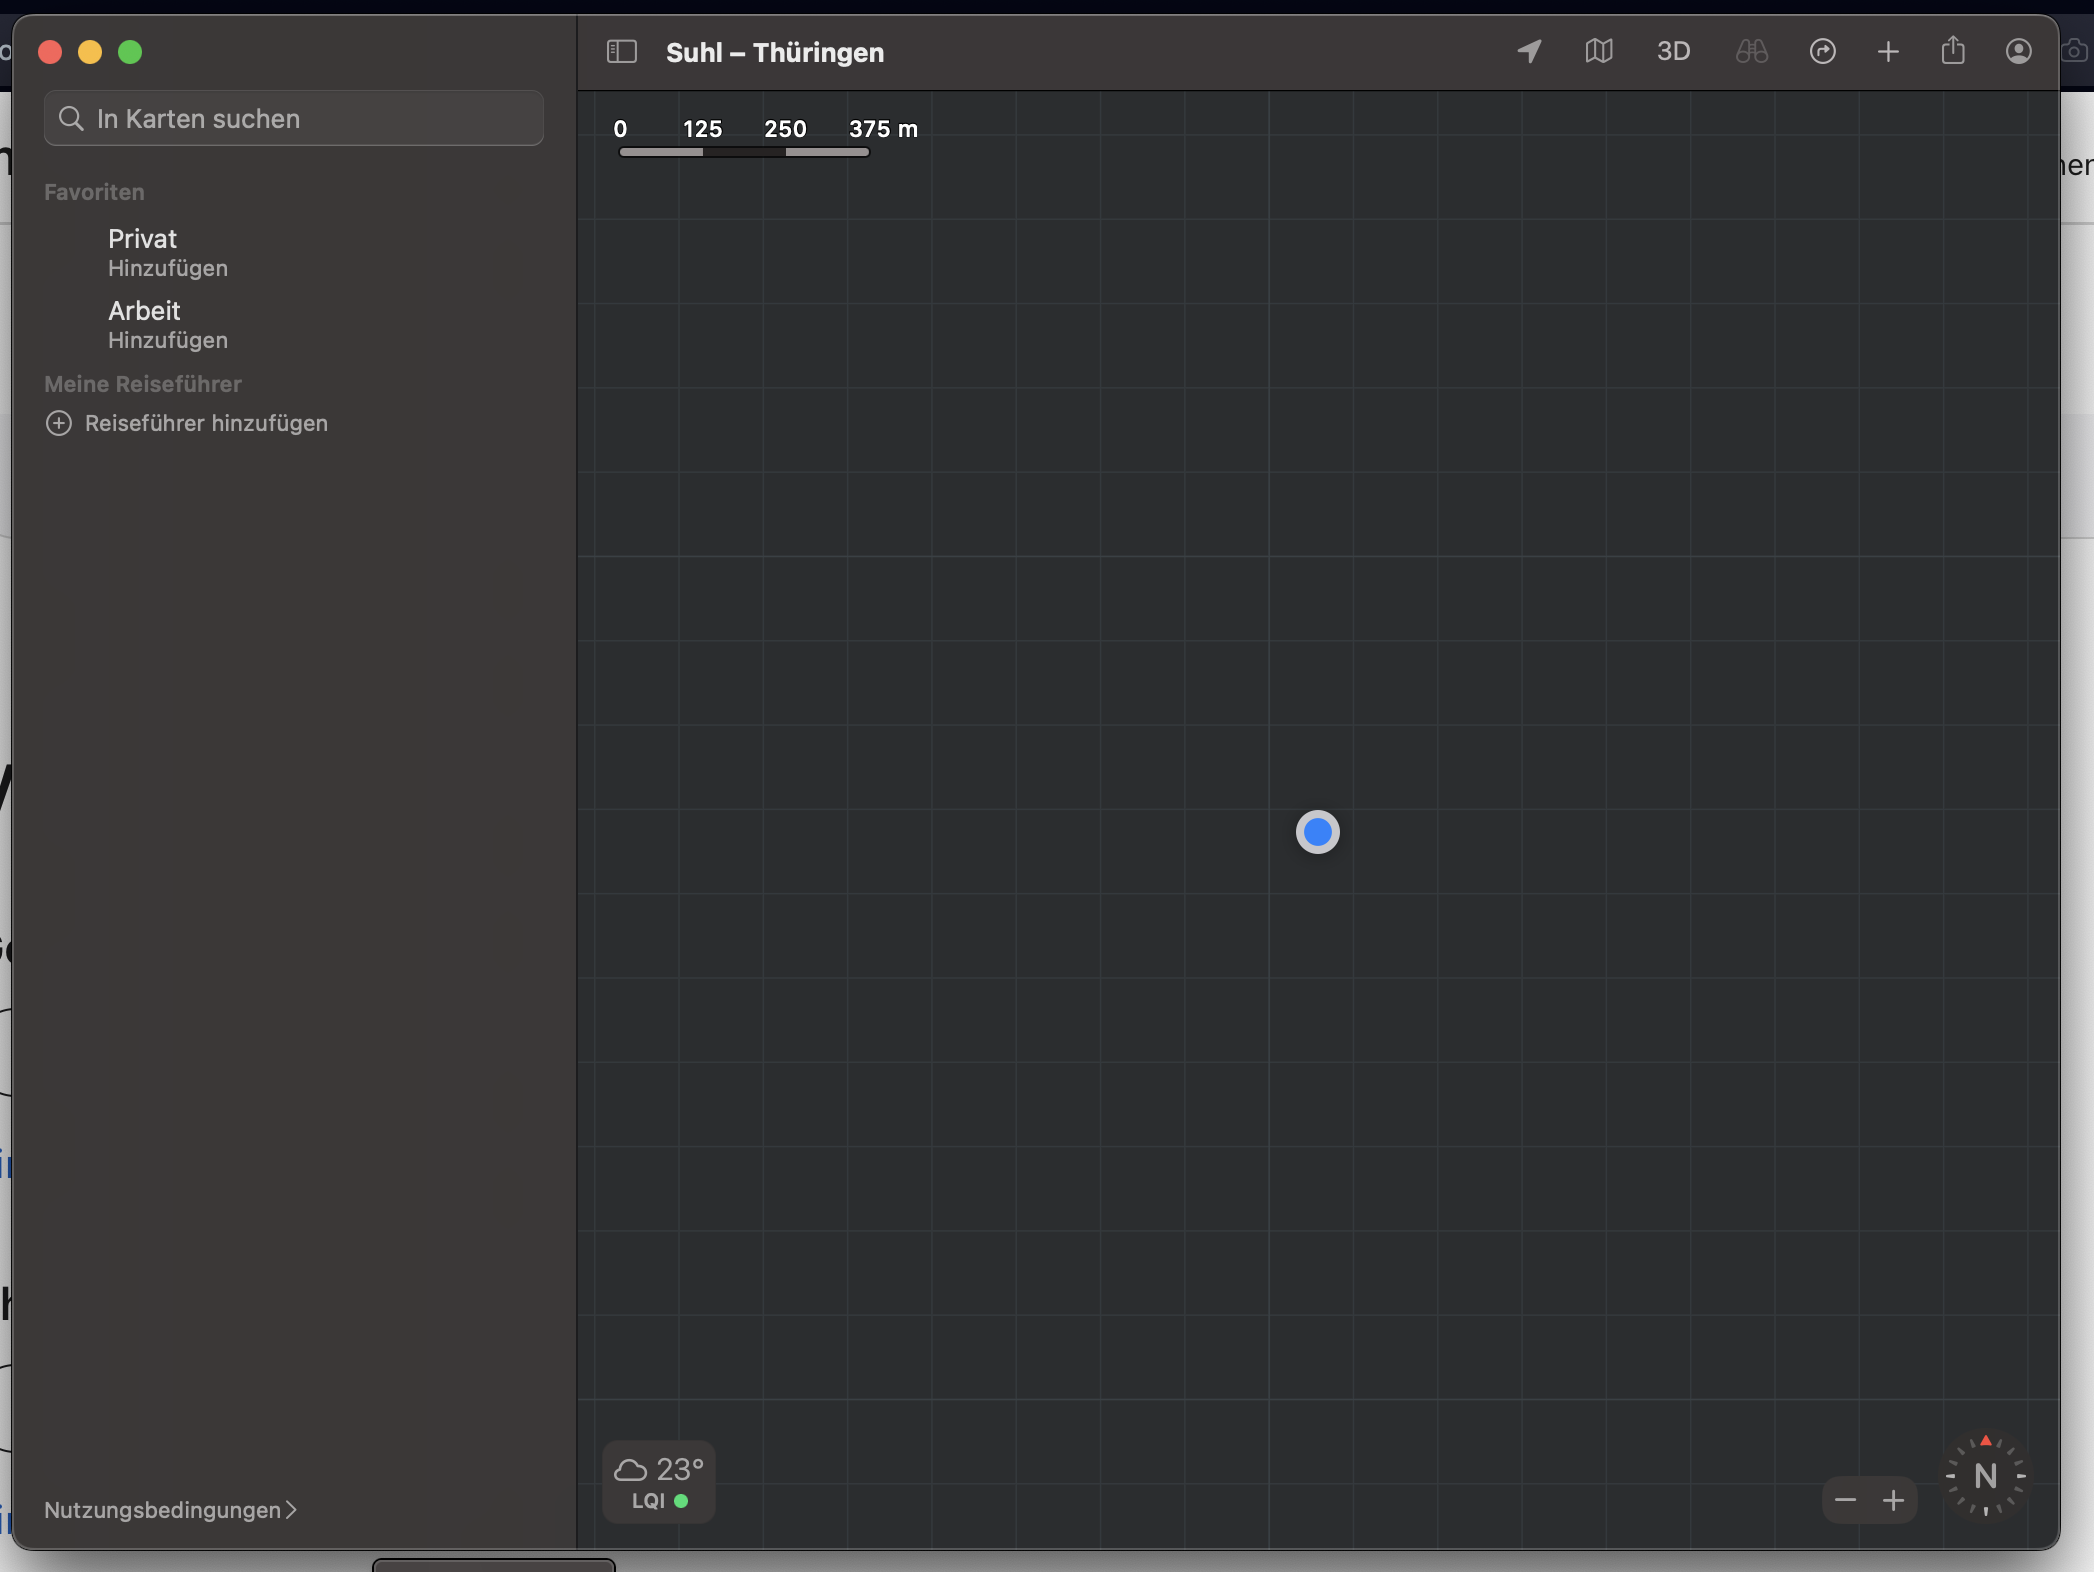Click the blue current location dot
This screenshot has height=1572, width=2094.
pos(1317,832)
